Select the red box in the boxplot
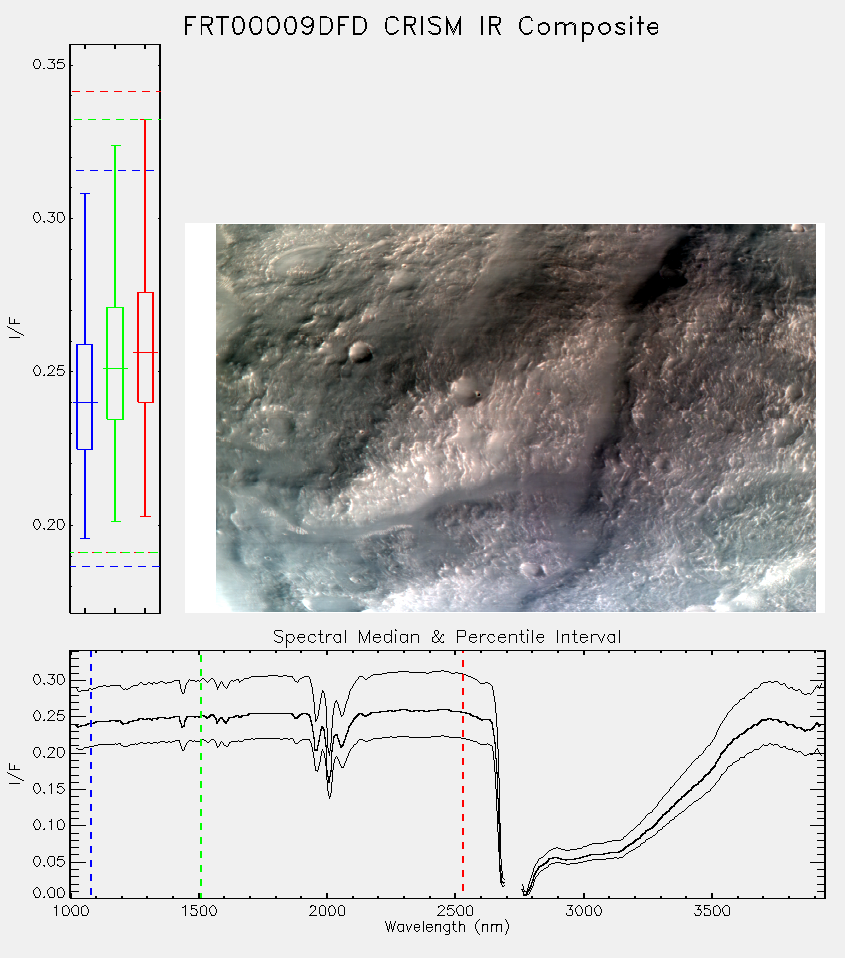This screenshot has height=958, width=845. (145, 347)
